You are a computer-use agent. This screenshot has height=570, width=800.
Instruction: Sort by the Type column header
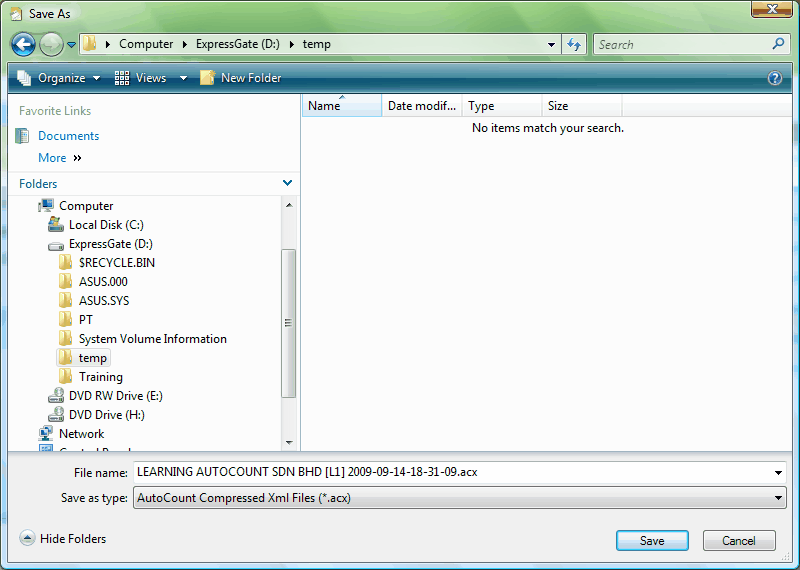pyautogui.click(x=502, y=106)
